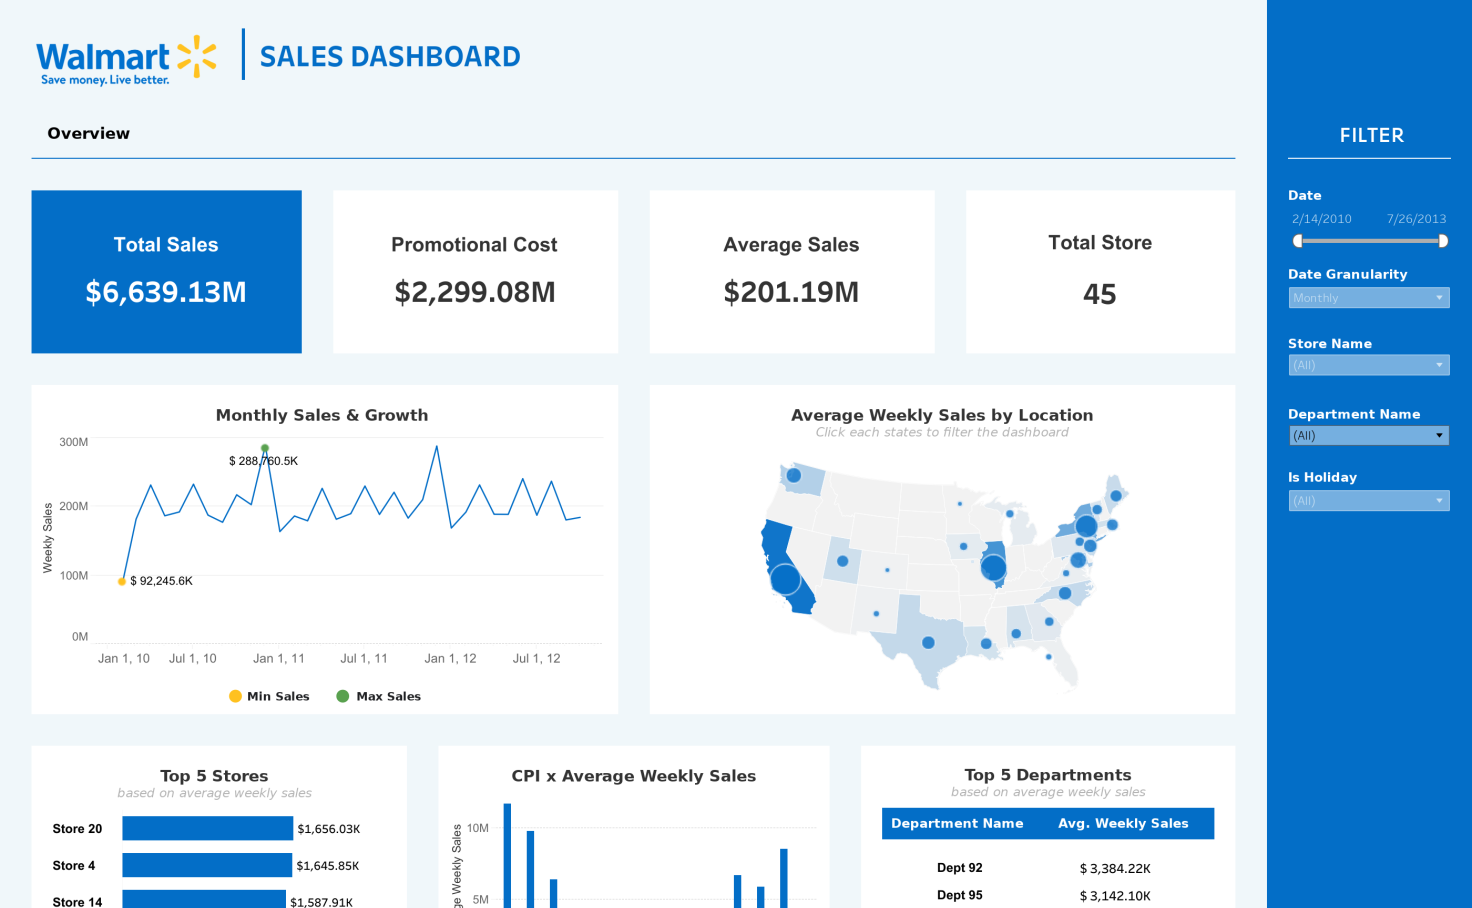Click the $1,645.85K label
Image resolution: width=1472 pixels, height=908 pixels.
click(x=328, y=866)
